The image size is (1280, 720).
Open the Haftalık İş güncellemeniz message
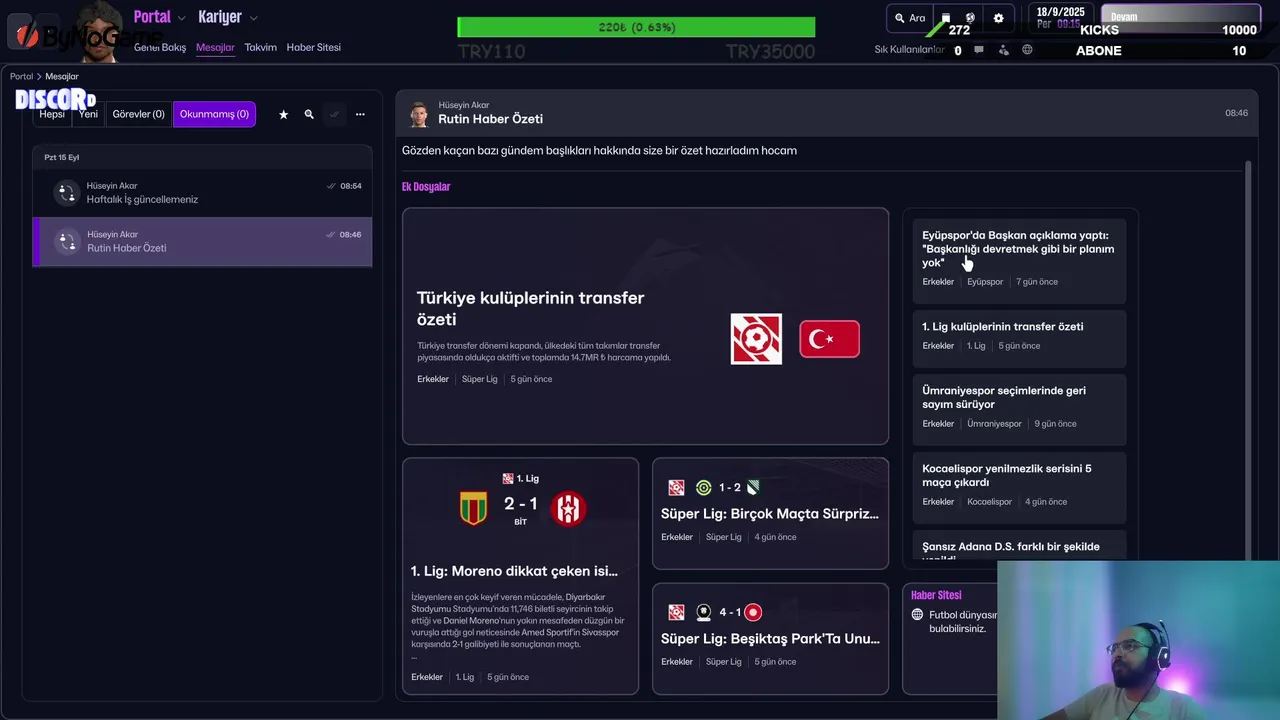(x=202, y=193)
